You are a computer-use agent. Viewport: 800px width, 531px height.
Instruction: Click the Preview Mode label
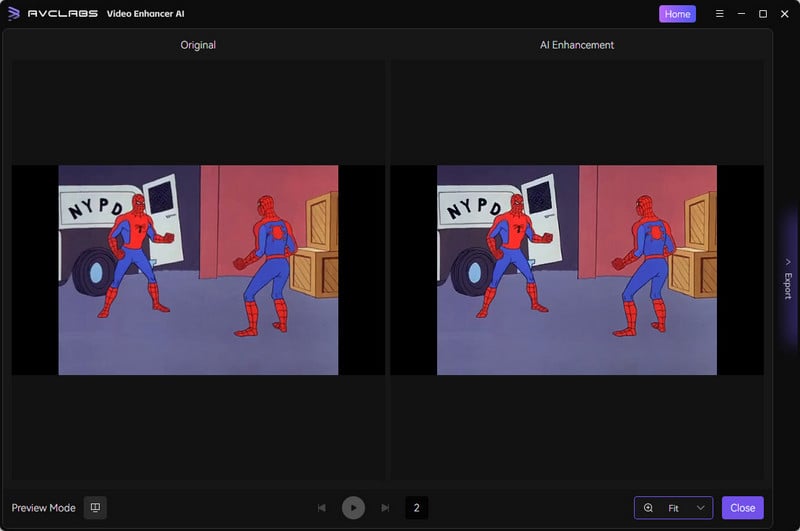[x=43, y=508]
